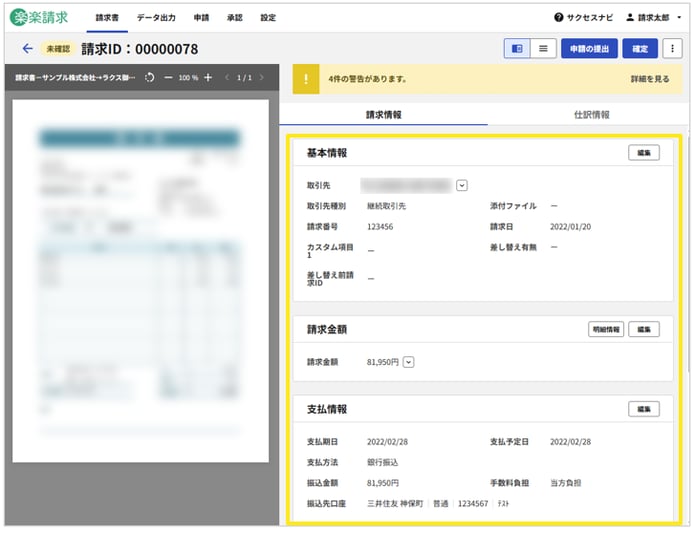Open 明細情報 in the 請求金額 section
Viewport: 695px width, 533px height.
[x=604, y=329]
